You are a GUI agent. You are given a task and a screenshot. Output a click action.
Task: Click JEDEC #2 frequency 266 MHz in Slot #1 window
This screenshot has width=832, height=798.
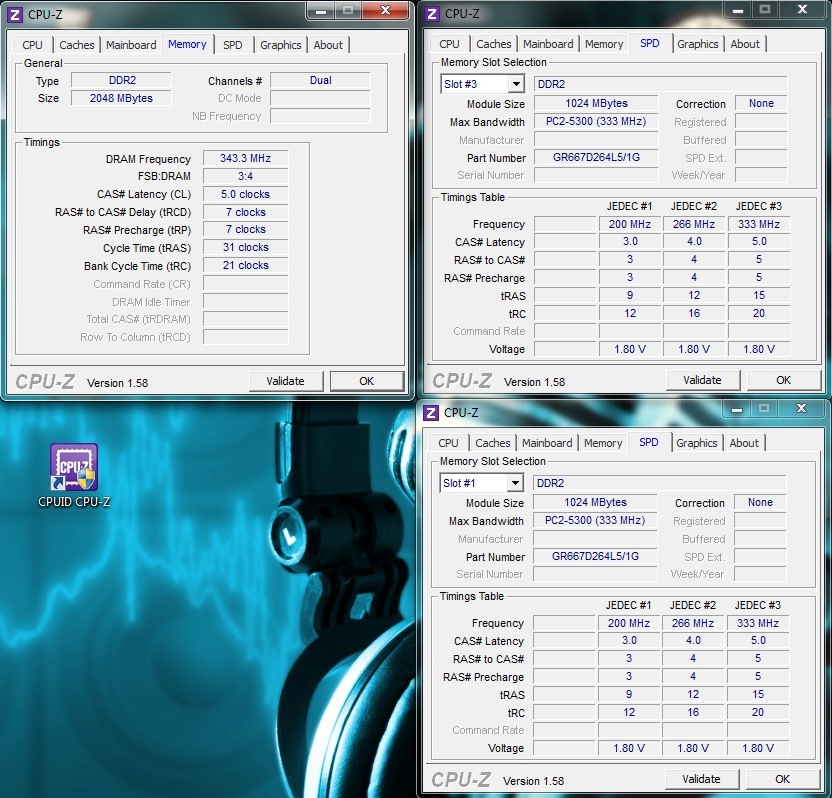(x=693, y=623)
